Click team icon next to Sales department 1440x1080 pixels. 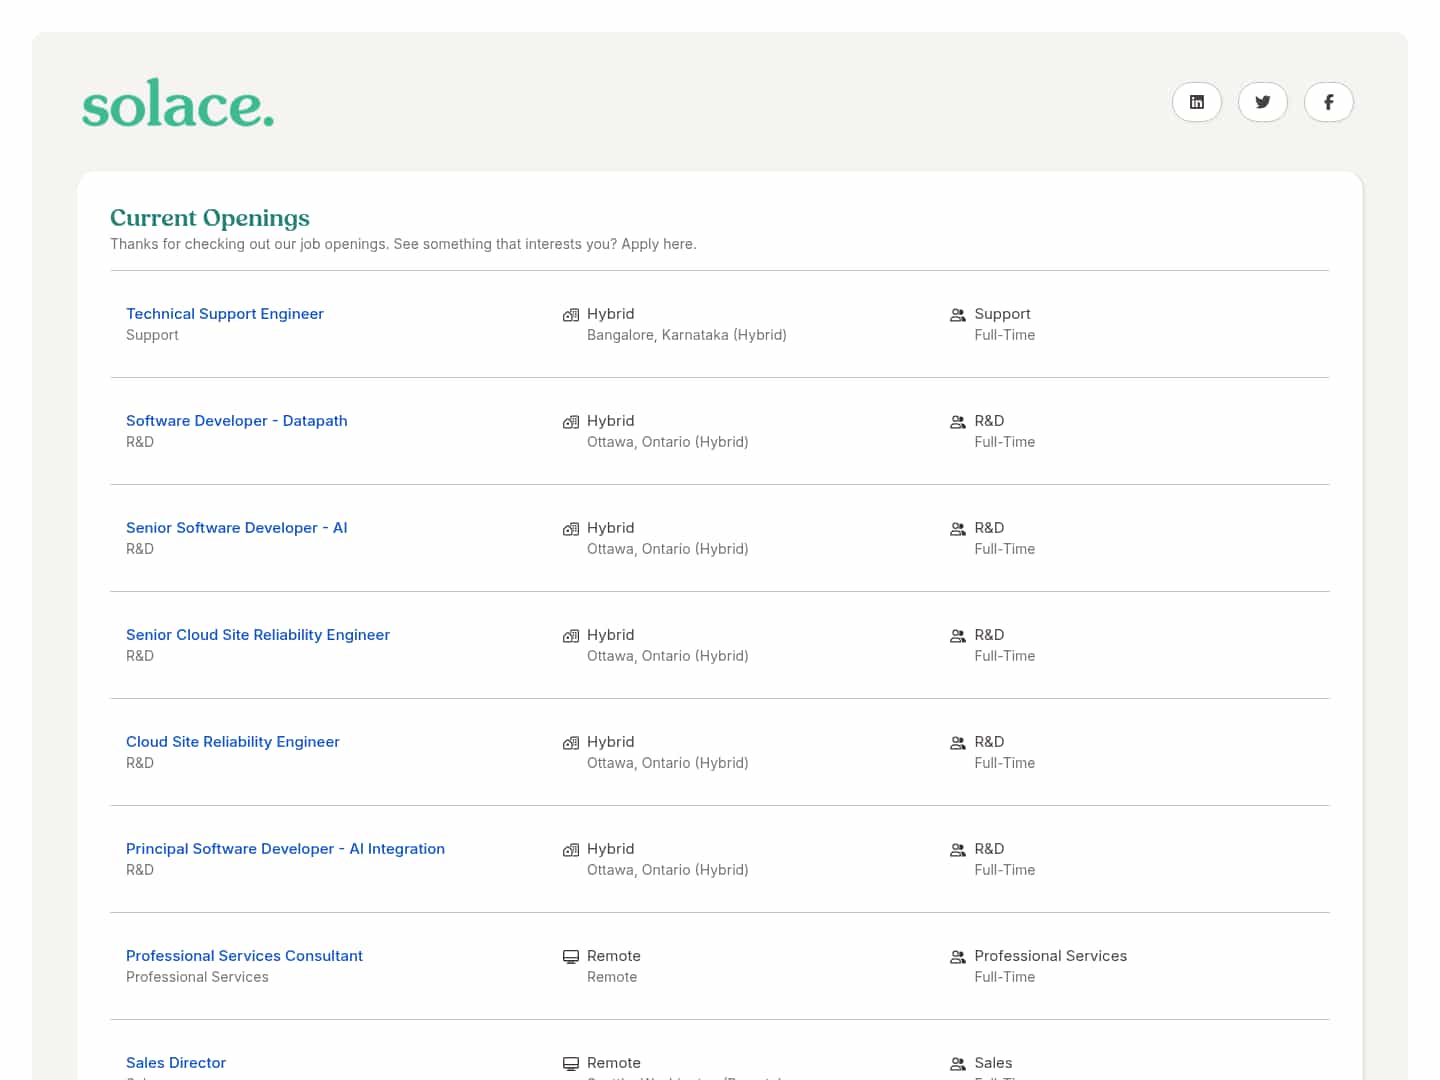pos(958,1064)
